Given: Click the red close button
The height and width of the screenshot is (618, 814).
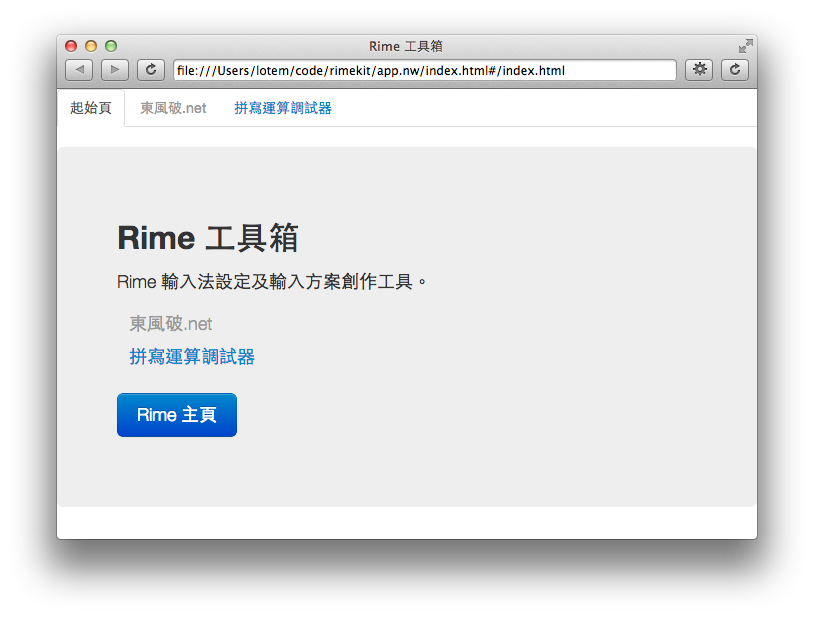Looking at the screenshot, I should coord(70,46).
